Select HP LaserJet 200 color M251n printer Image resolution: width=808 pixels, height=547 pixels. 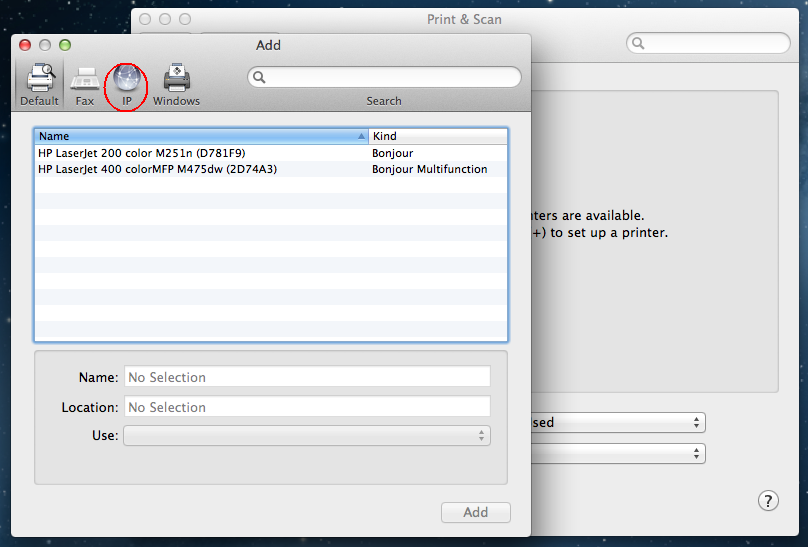tap(142, 153)
